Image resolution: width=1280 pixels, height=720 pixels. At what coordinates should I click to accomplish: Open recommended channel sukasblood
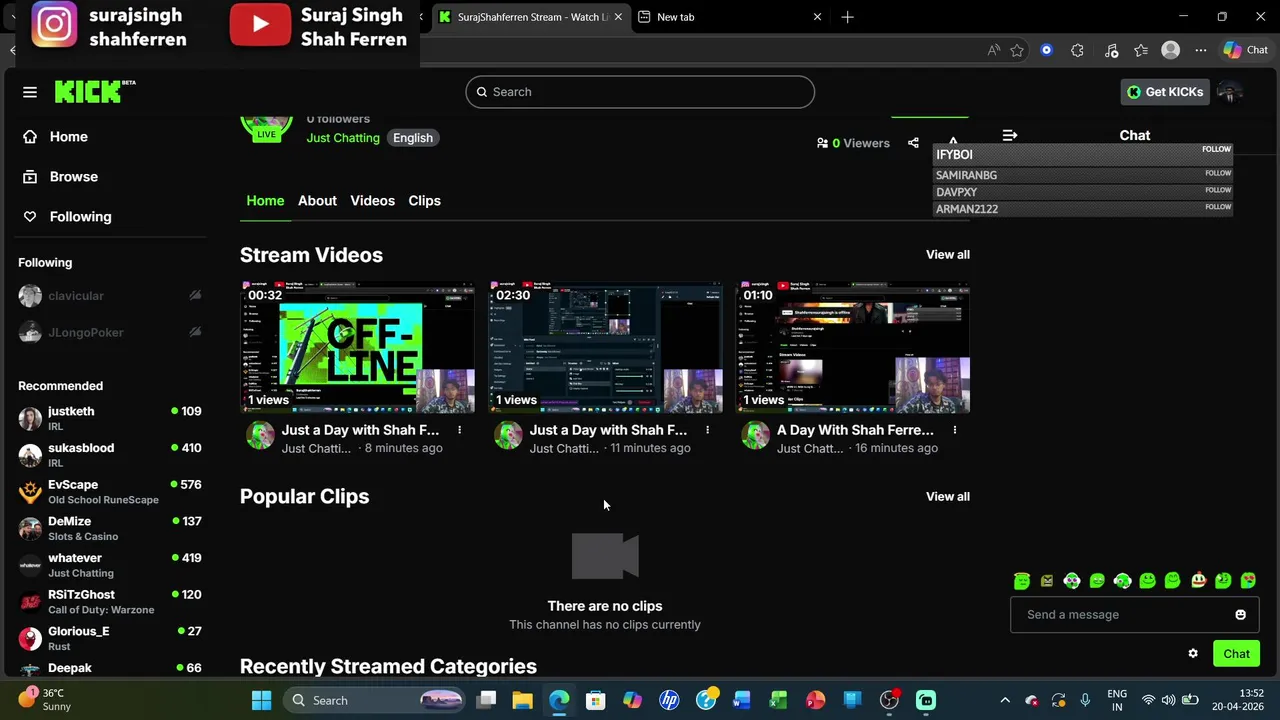[x=110, y=455]
